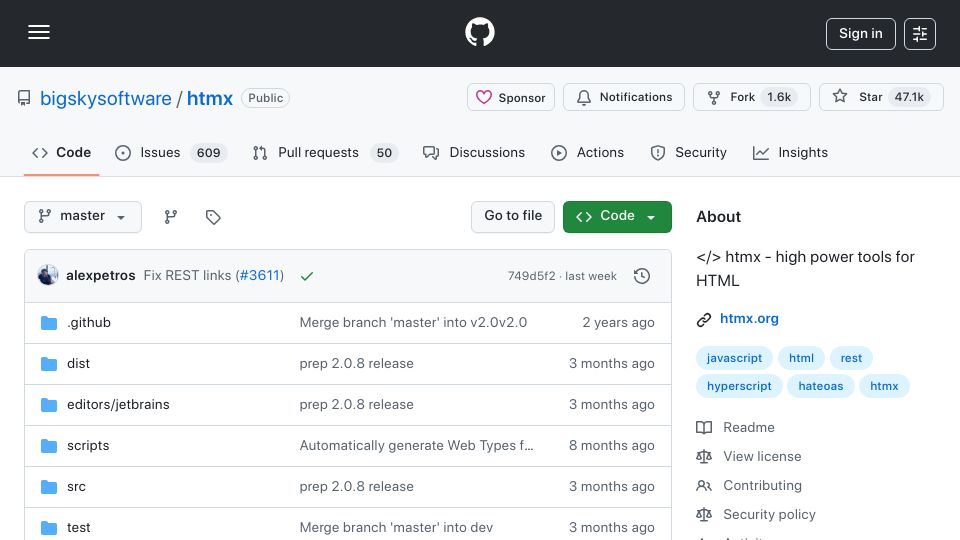Go to GitHub homepage via Octocat logo

pyautogui.click(x=479, y=32)
